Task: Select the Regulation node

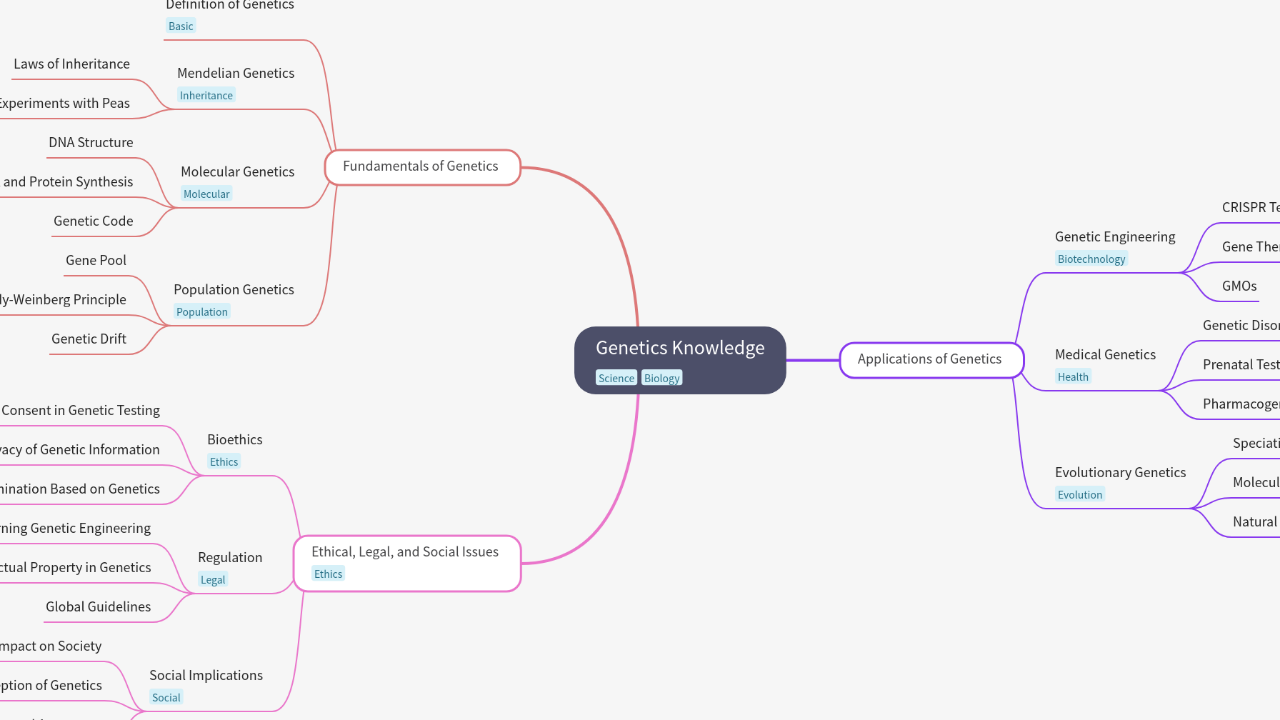Action: point(230,558)
